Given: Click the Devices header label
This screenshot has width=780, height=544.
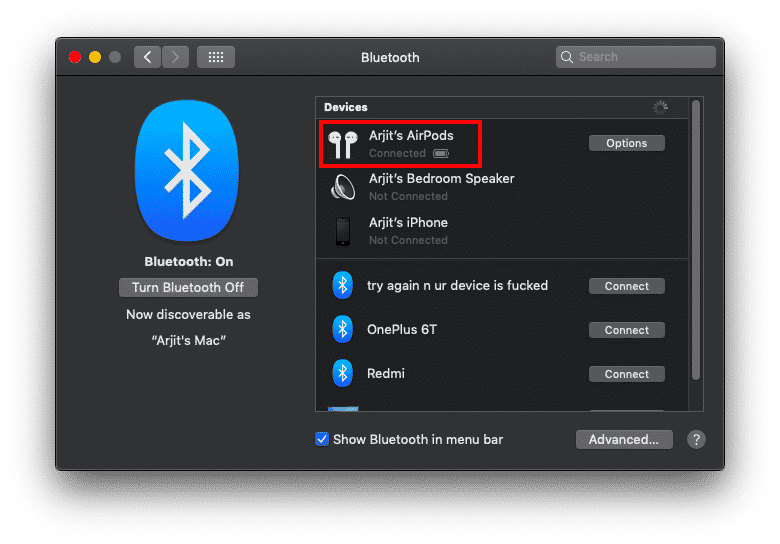Looking at the screenshot, I should [346, 107].
